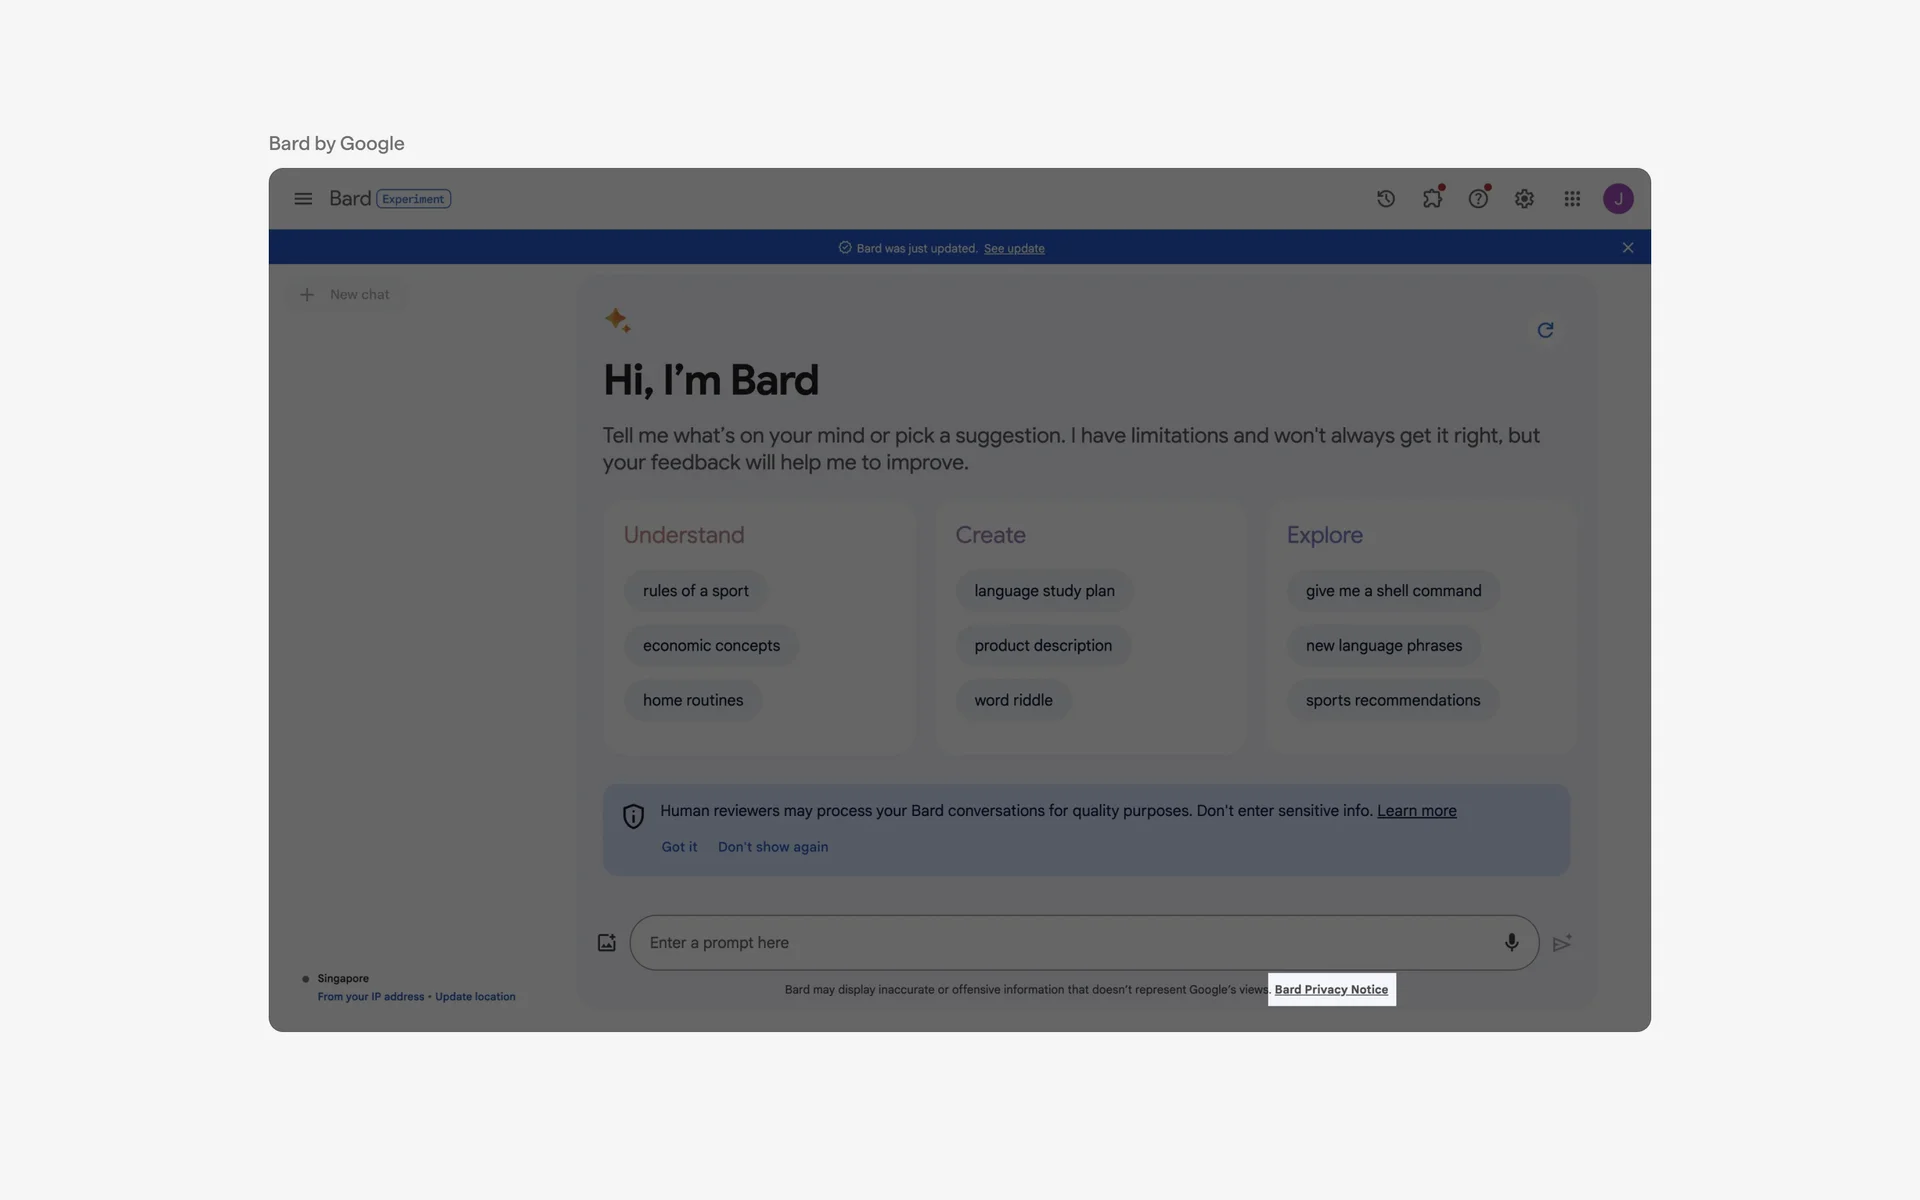1920x1200 pixels.
Task: Open the Google apps grid
Action: point(1571,198)
